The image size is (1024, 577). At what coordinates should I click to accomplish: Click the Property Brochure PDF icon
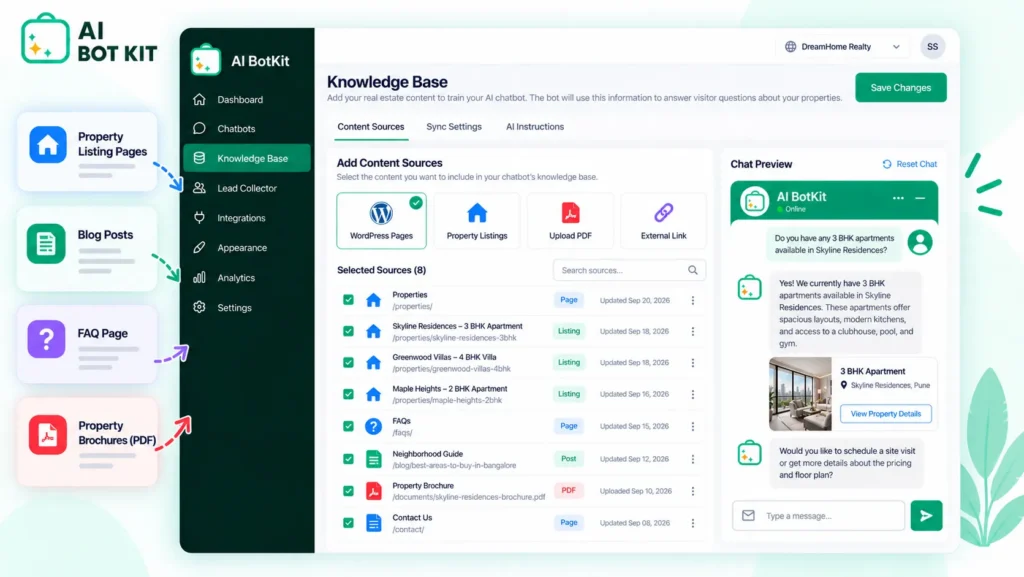pyautogui.click(x=374, y=491)
